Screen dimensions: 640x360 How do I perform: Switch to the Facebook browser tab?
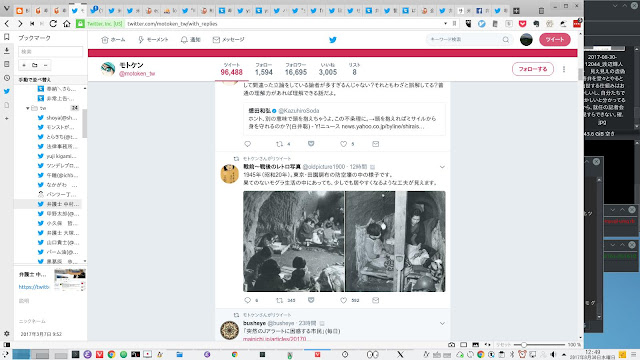pos(483,11)
